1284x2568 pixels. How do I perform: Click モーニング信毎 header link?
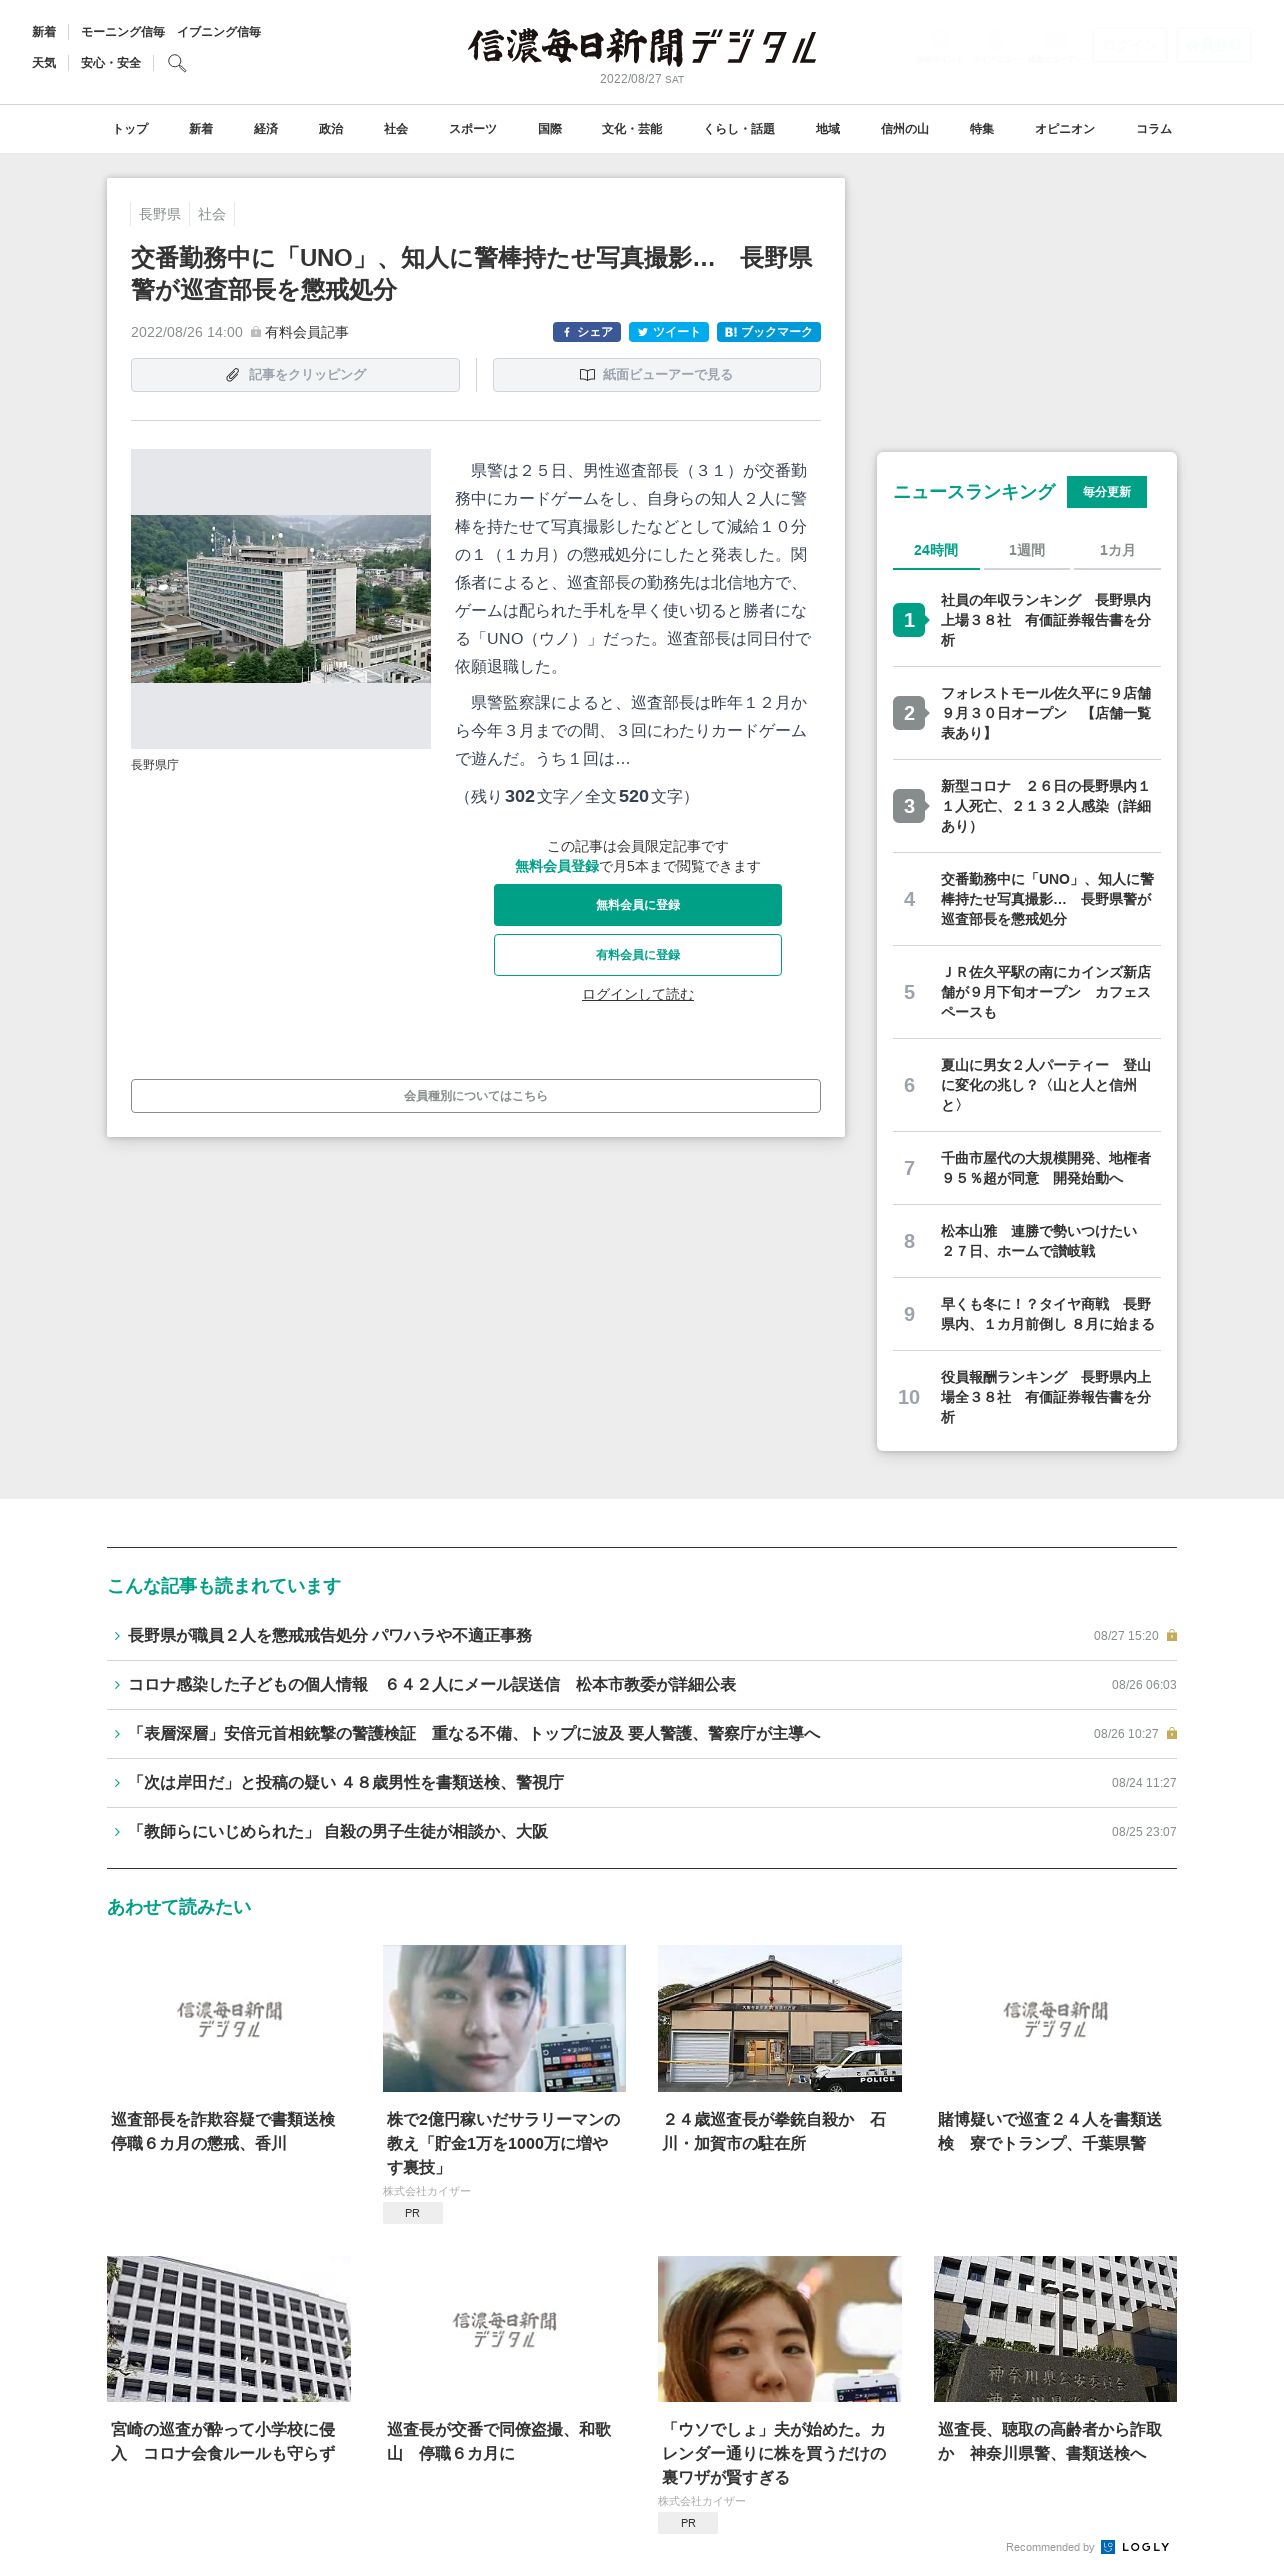(x=123, y=32)
